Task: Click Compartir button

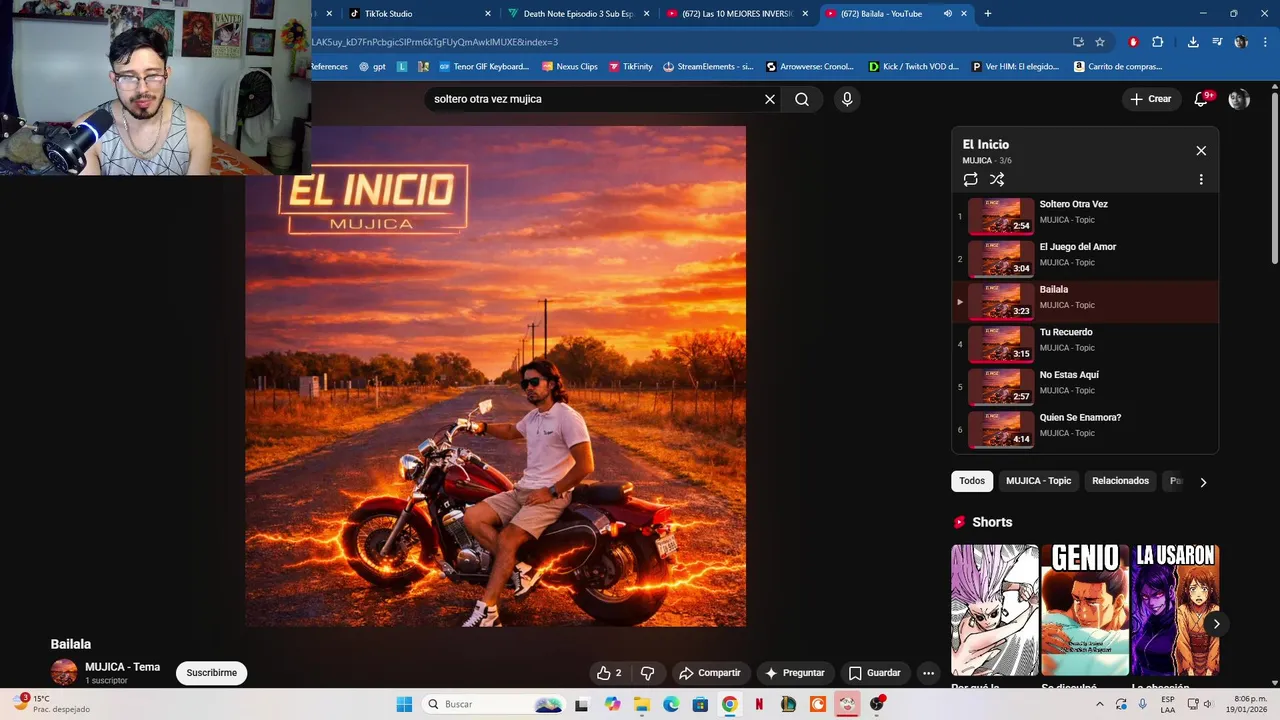Action: (x=710, y=673)
